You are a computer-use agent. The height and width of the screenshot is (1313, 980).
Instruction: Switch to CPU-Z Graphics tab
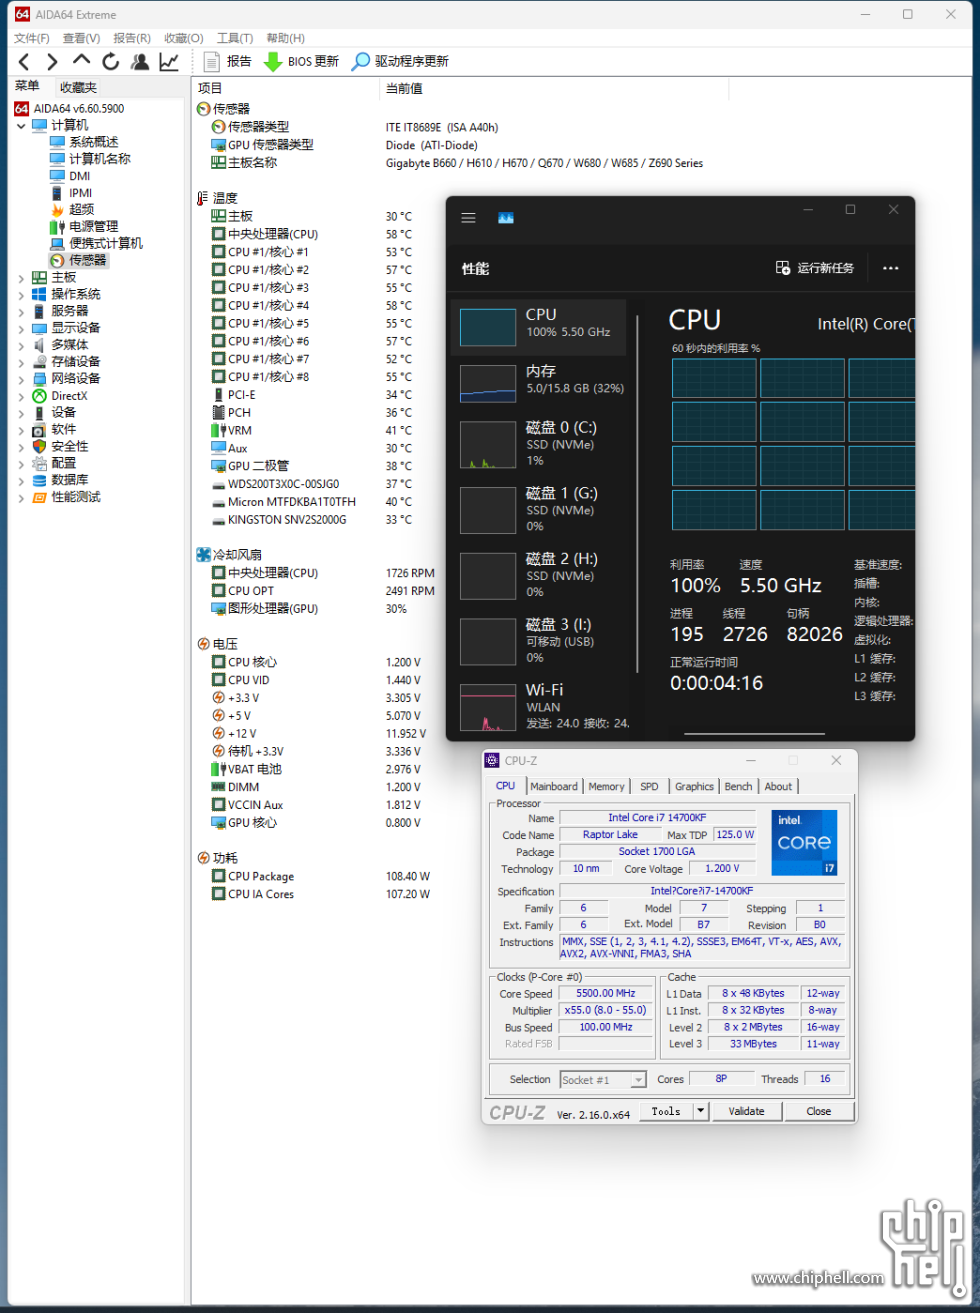694,786
